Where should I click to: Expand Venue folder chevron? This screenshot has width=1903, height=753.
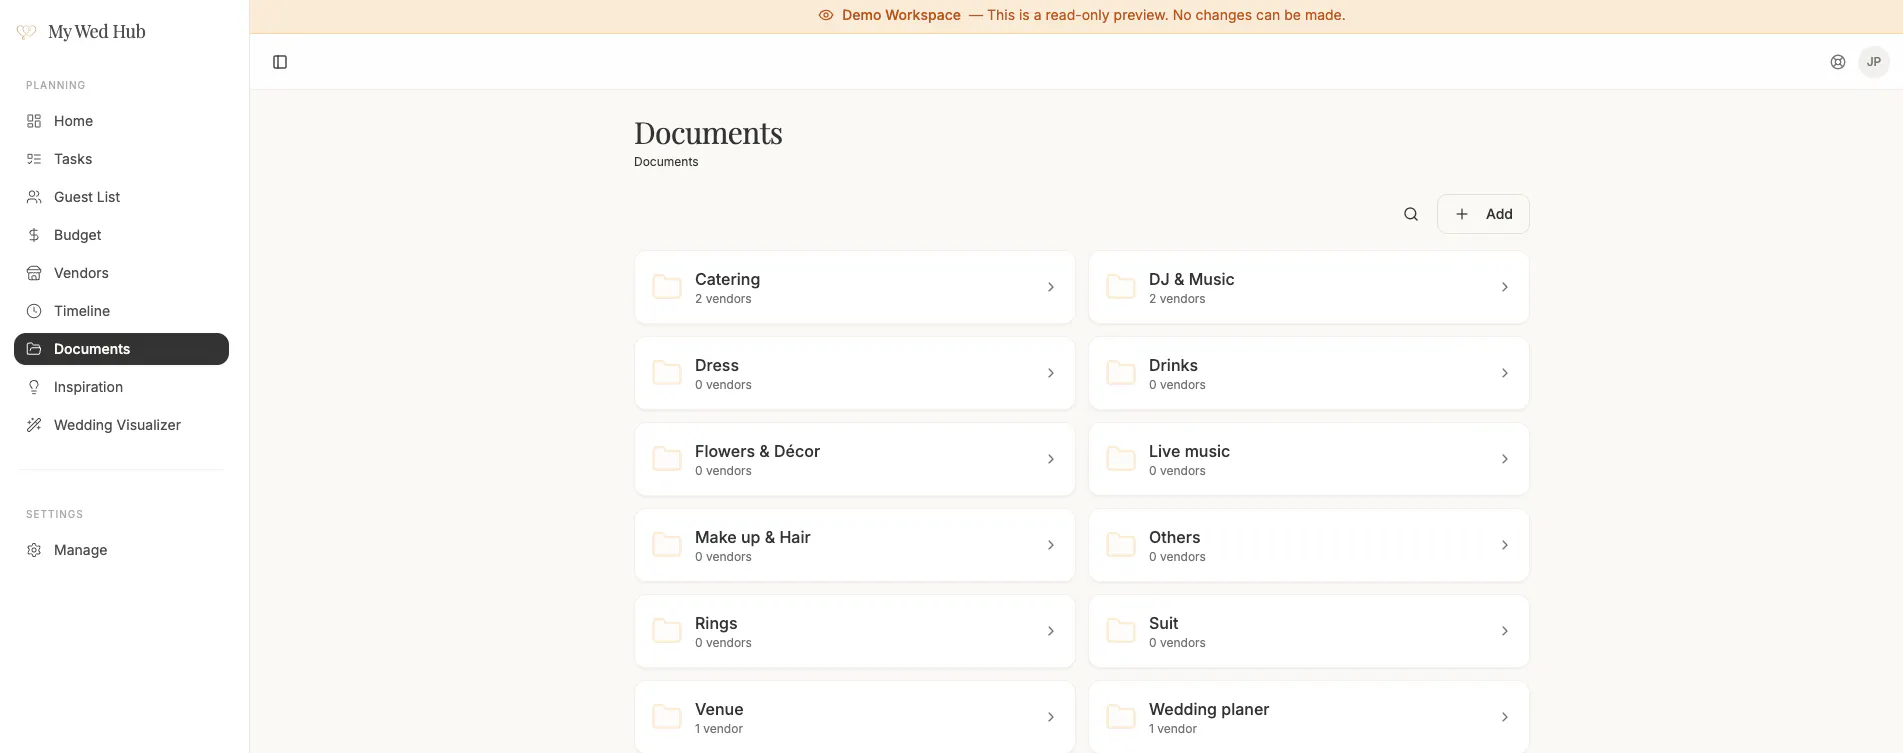(x=1051, y=717)
